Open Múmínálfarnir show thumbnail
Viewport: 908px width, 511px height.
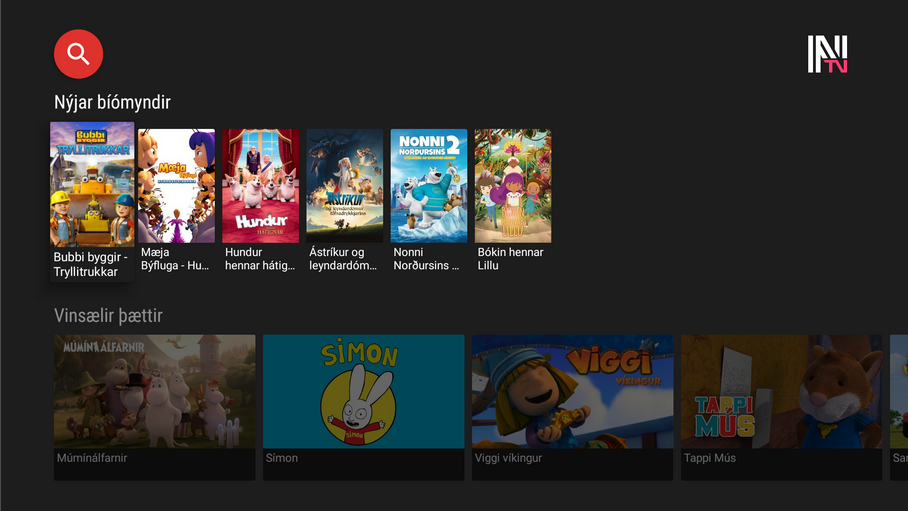[155, 391]
